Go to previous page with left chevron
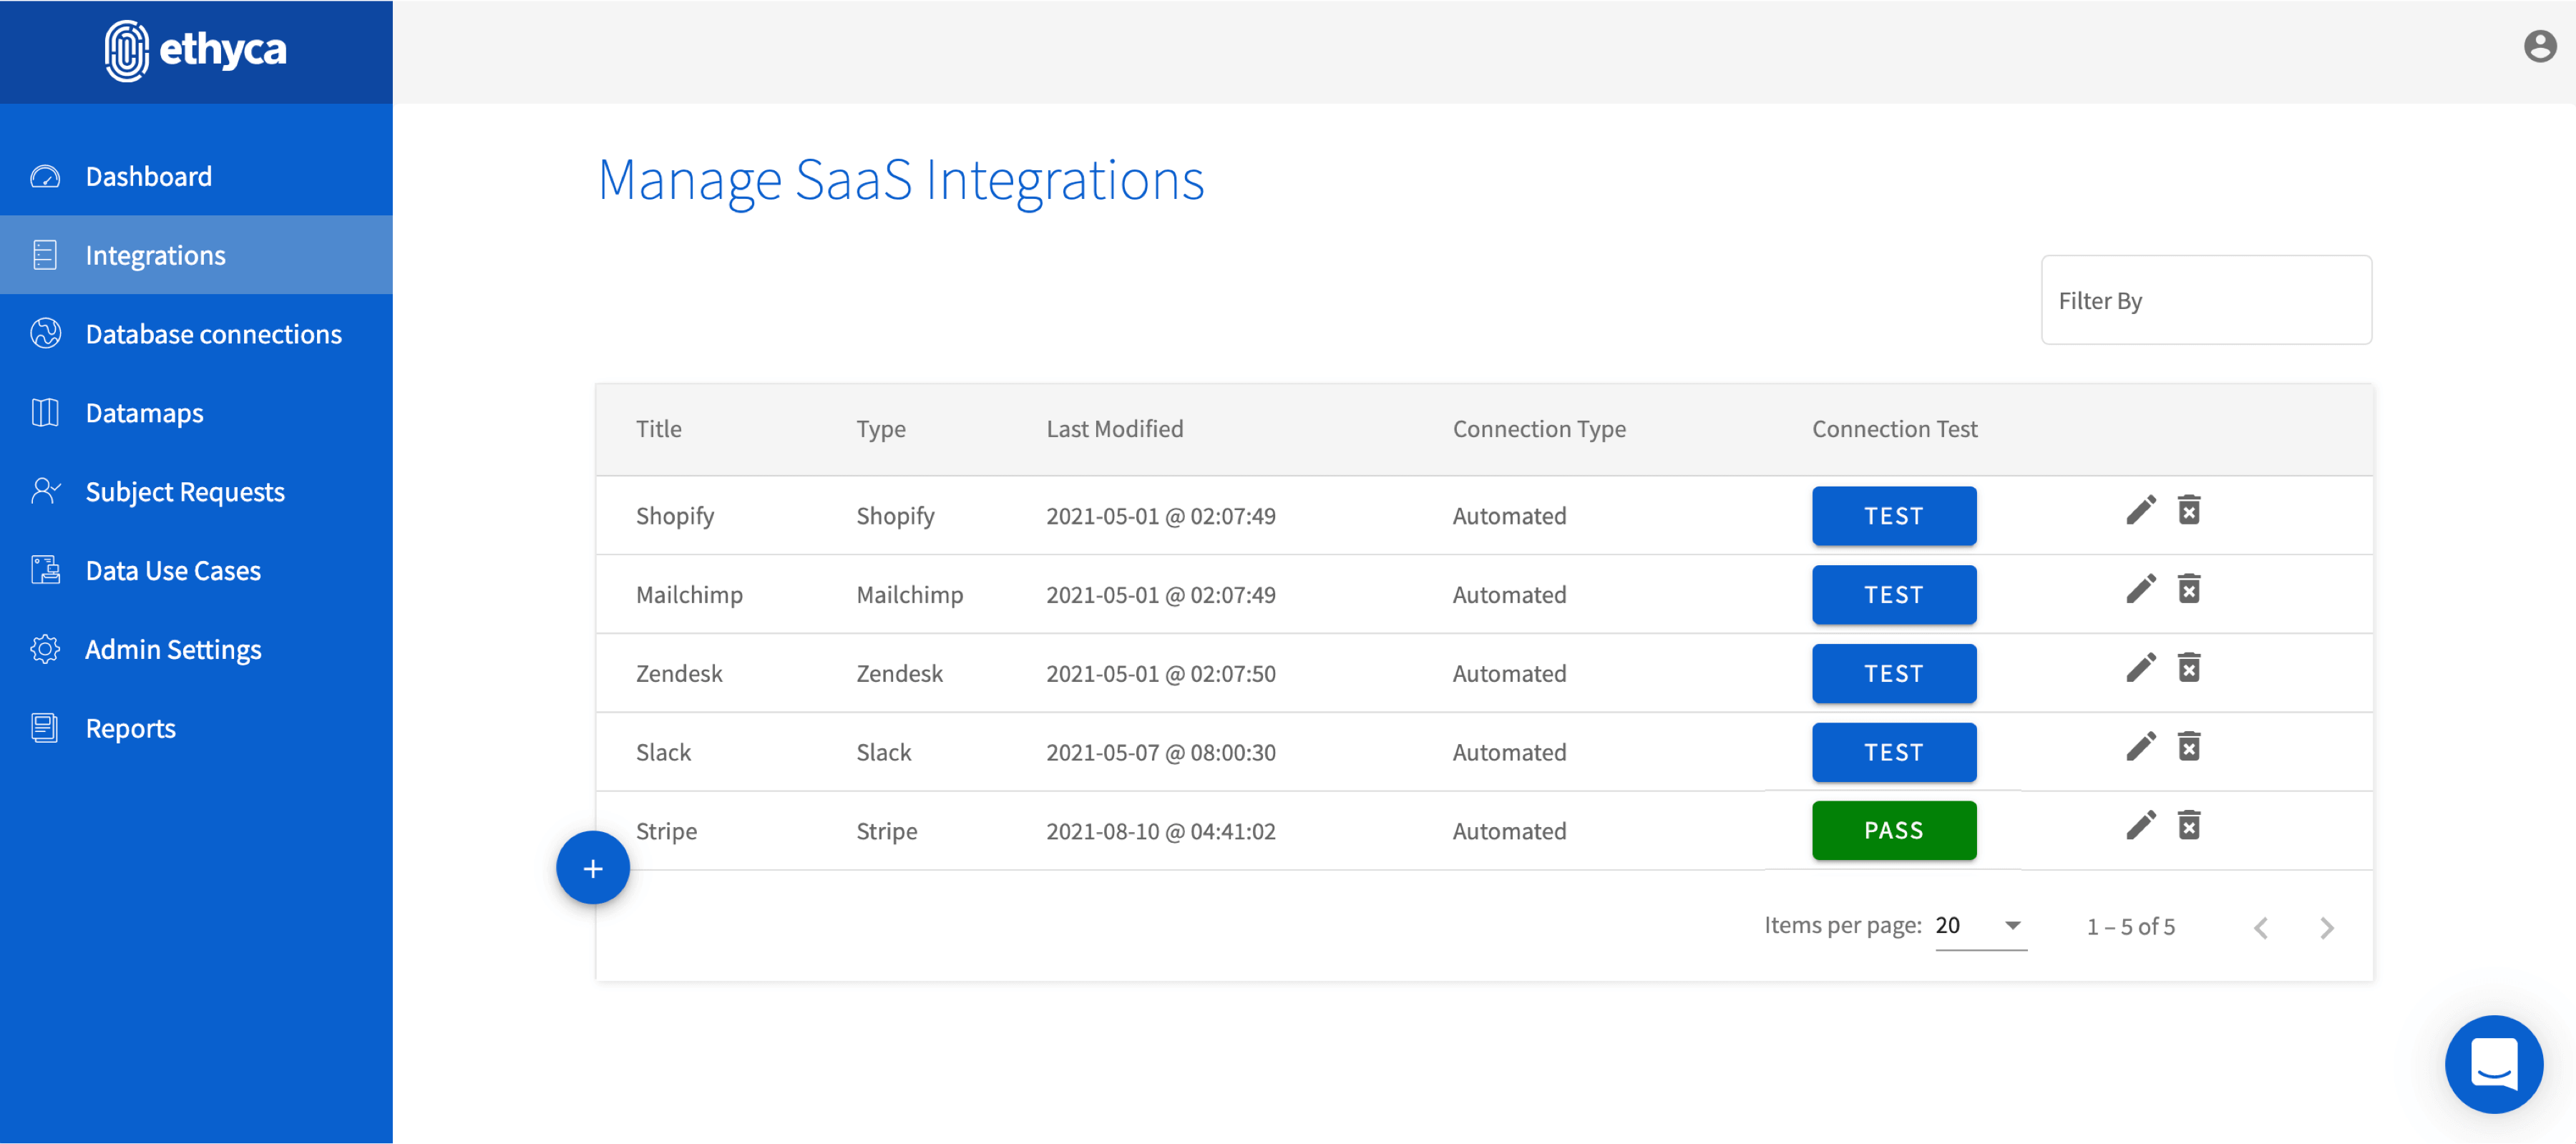 2261,928
